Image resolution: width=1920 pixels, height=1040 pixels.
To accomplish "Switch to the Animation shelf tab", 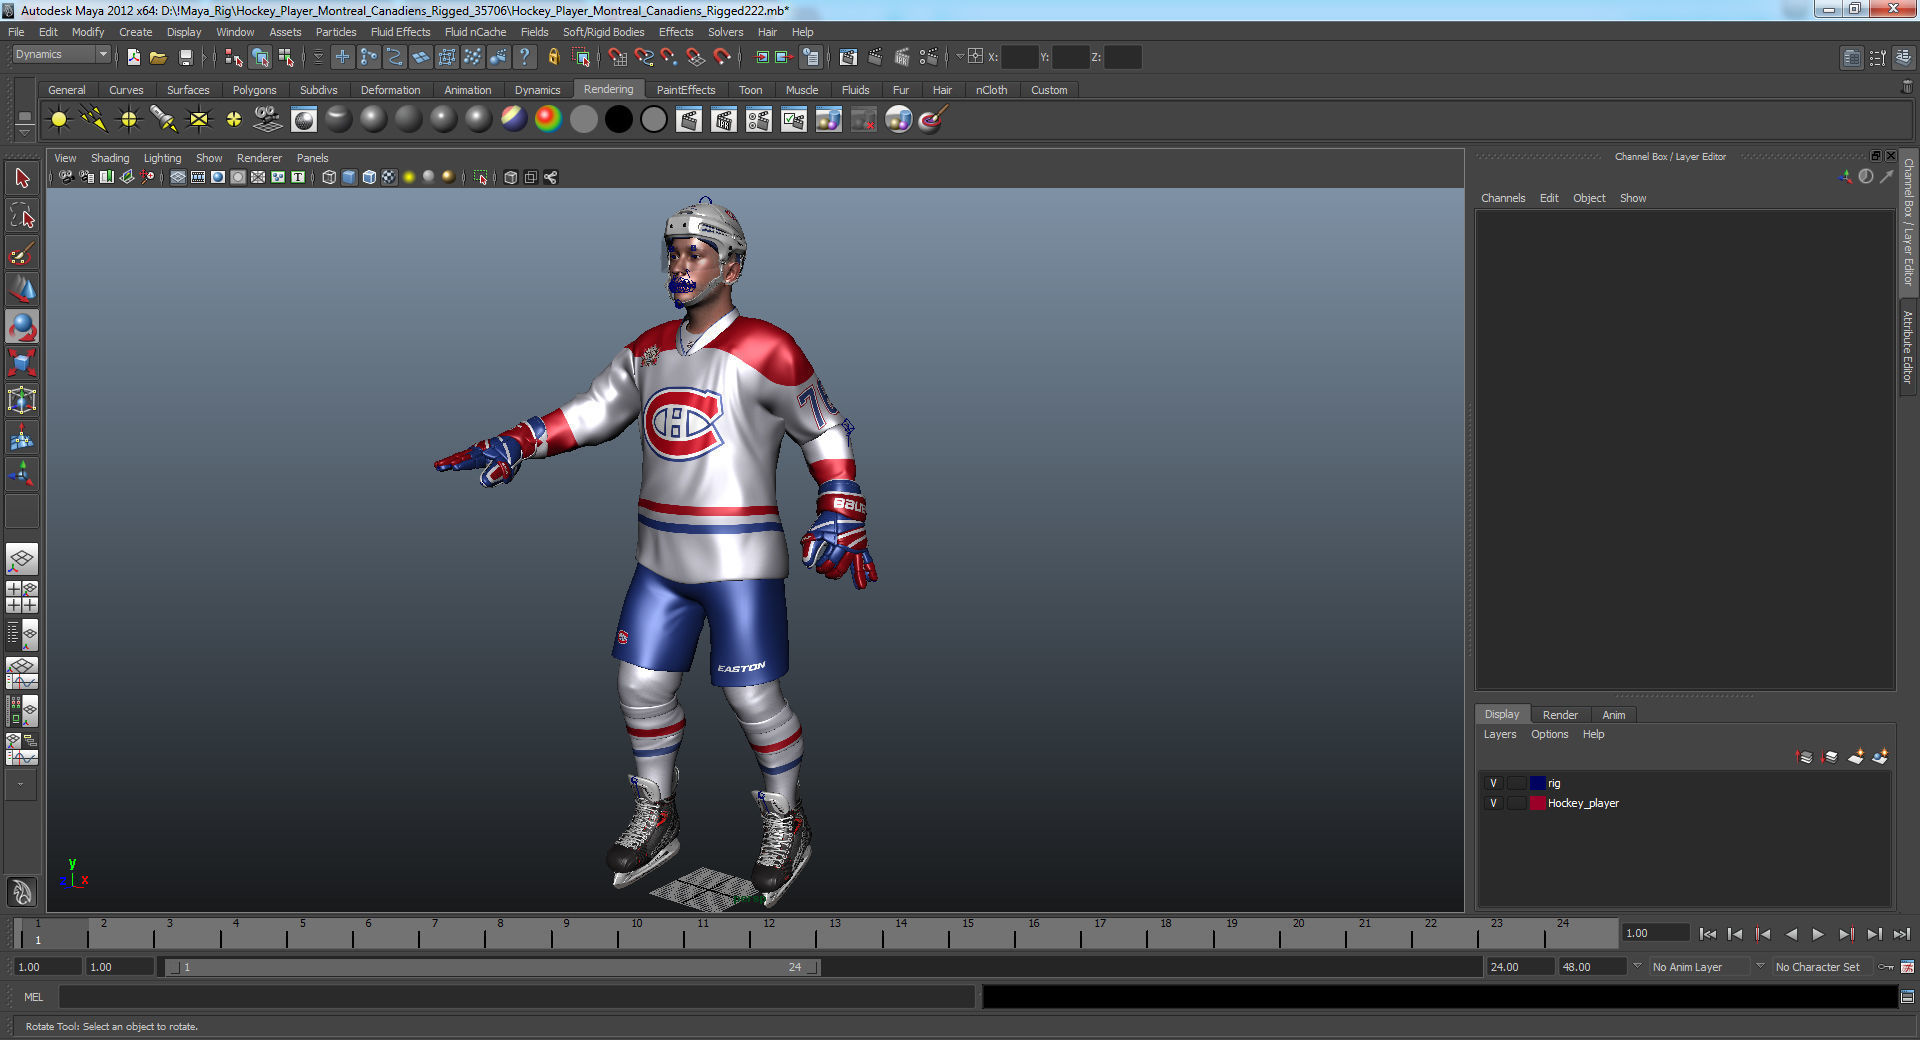I will pos(468,90).
